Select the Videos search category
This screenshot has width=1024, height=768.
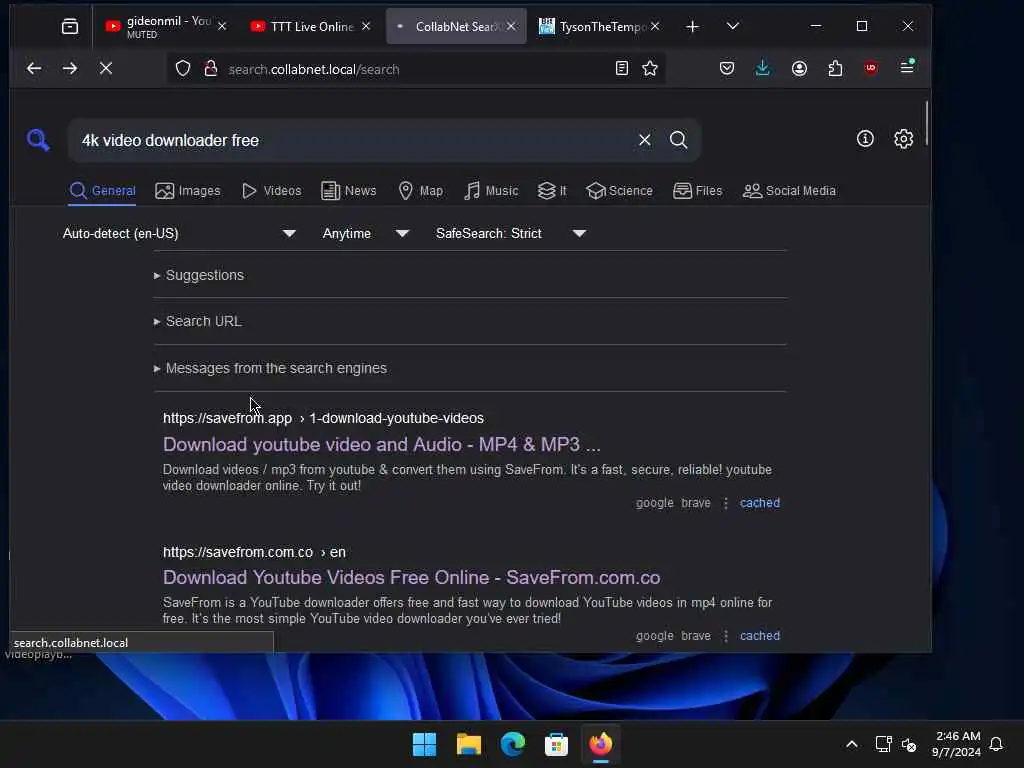[x=272, y=191]
